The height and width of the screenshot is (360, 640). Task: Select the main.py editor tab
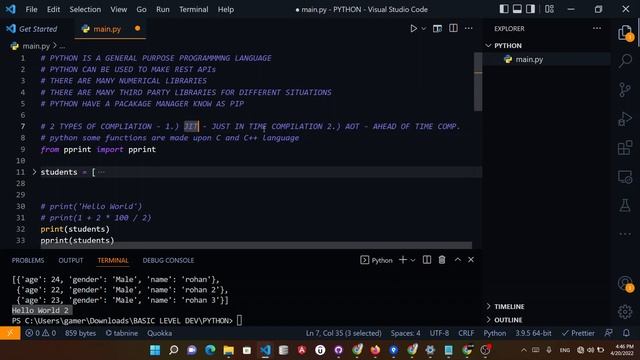107,29
